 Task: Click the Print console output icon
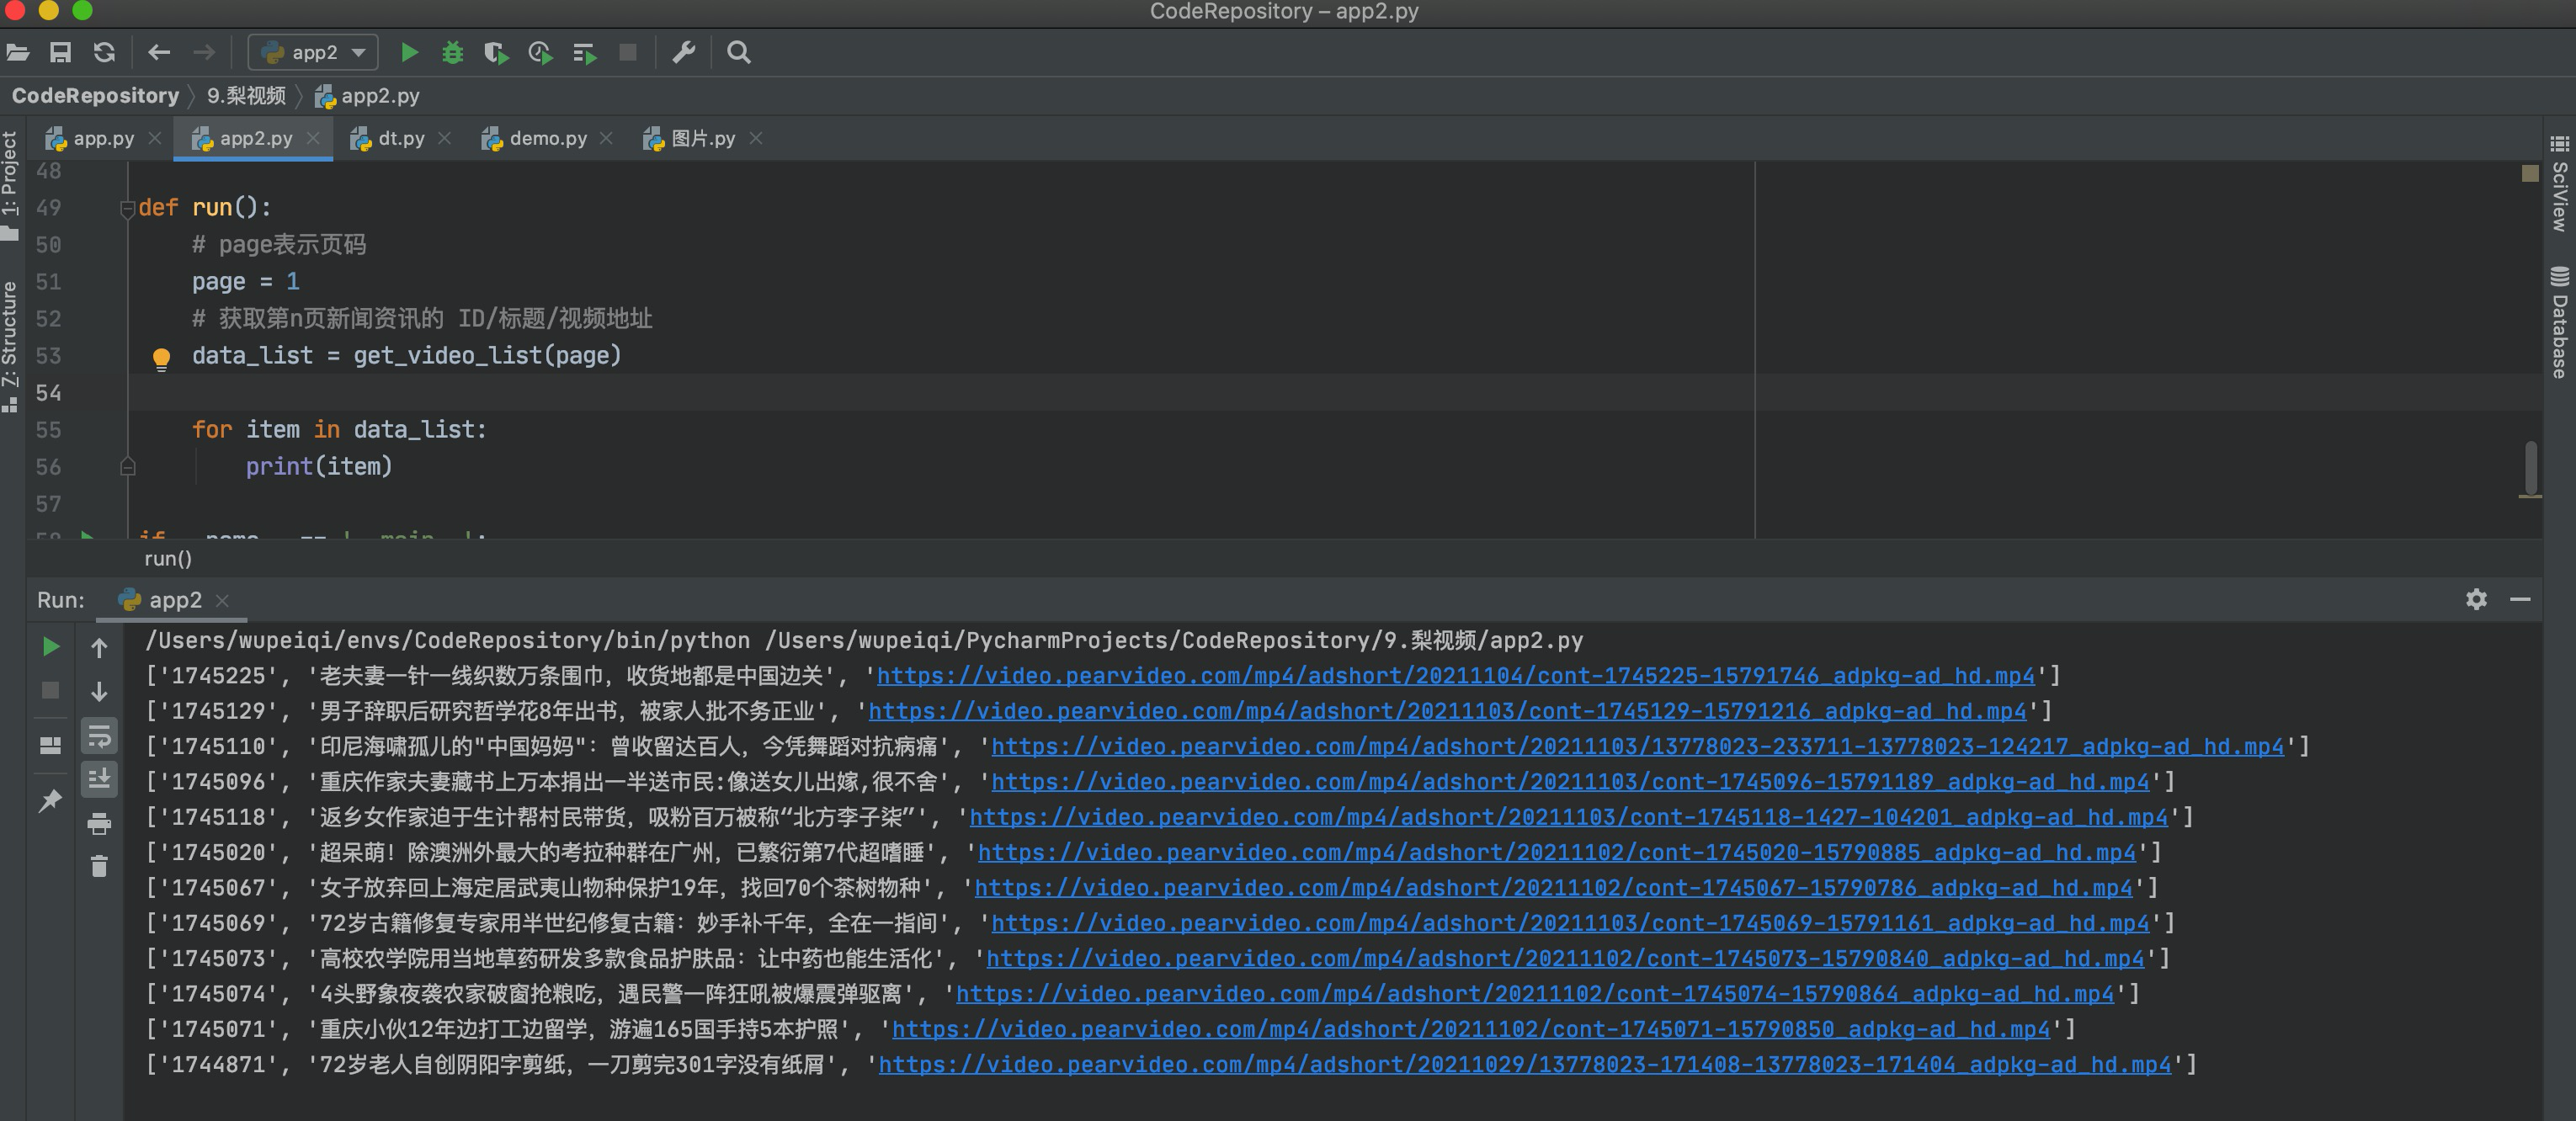(99, 824)
